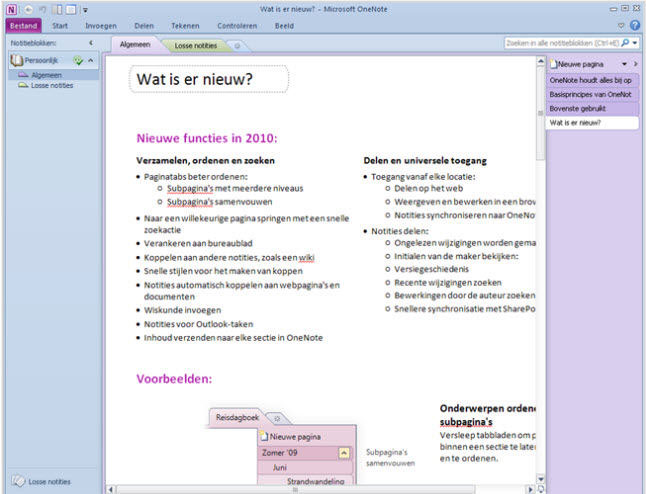Switch to the Start ribbon tab
This screenshot has width=646, height=494.
point(60,26)
